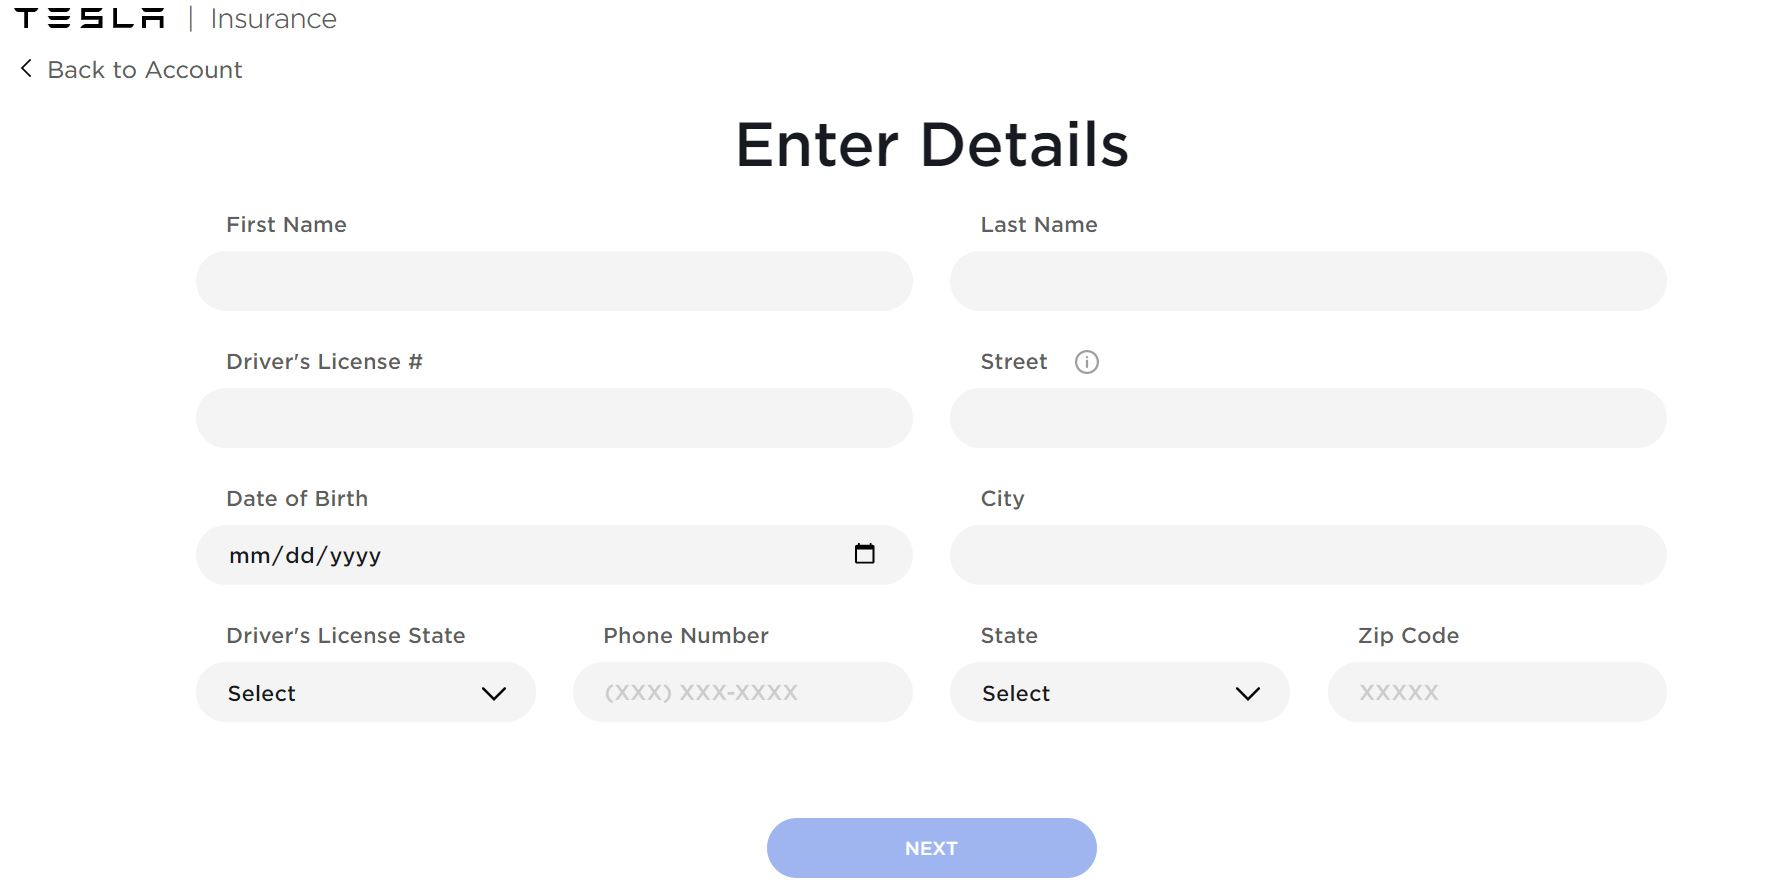
Task: Expand the Driver's License State select
Action: click(x=366, y=692)
